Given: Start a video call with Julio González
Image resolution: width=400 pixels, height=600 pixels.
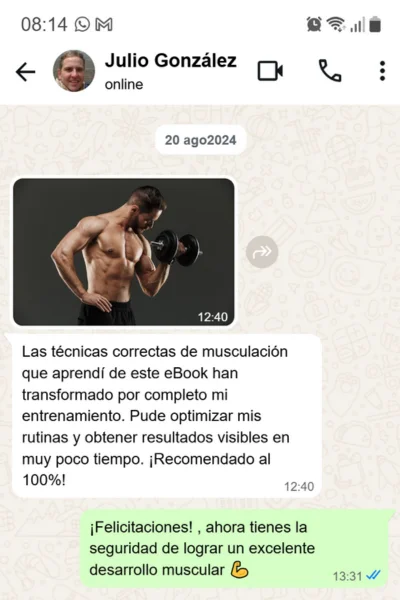Looking at the screenshot, I should coord(270,71).
